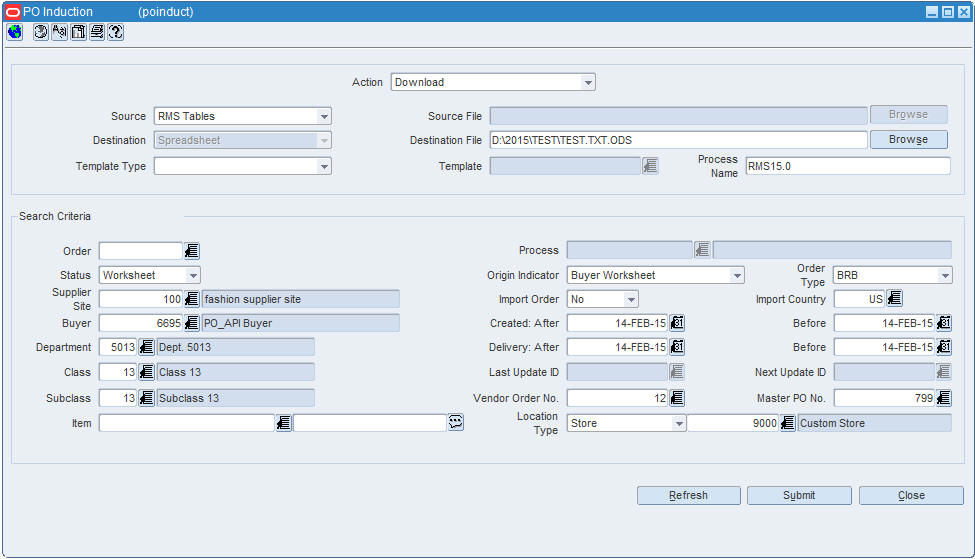Click the Item number input field
Viewport: 975px width, 559px height.
point(187,423)
